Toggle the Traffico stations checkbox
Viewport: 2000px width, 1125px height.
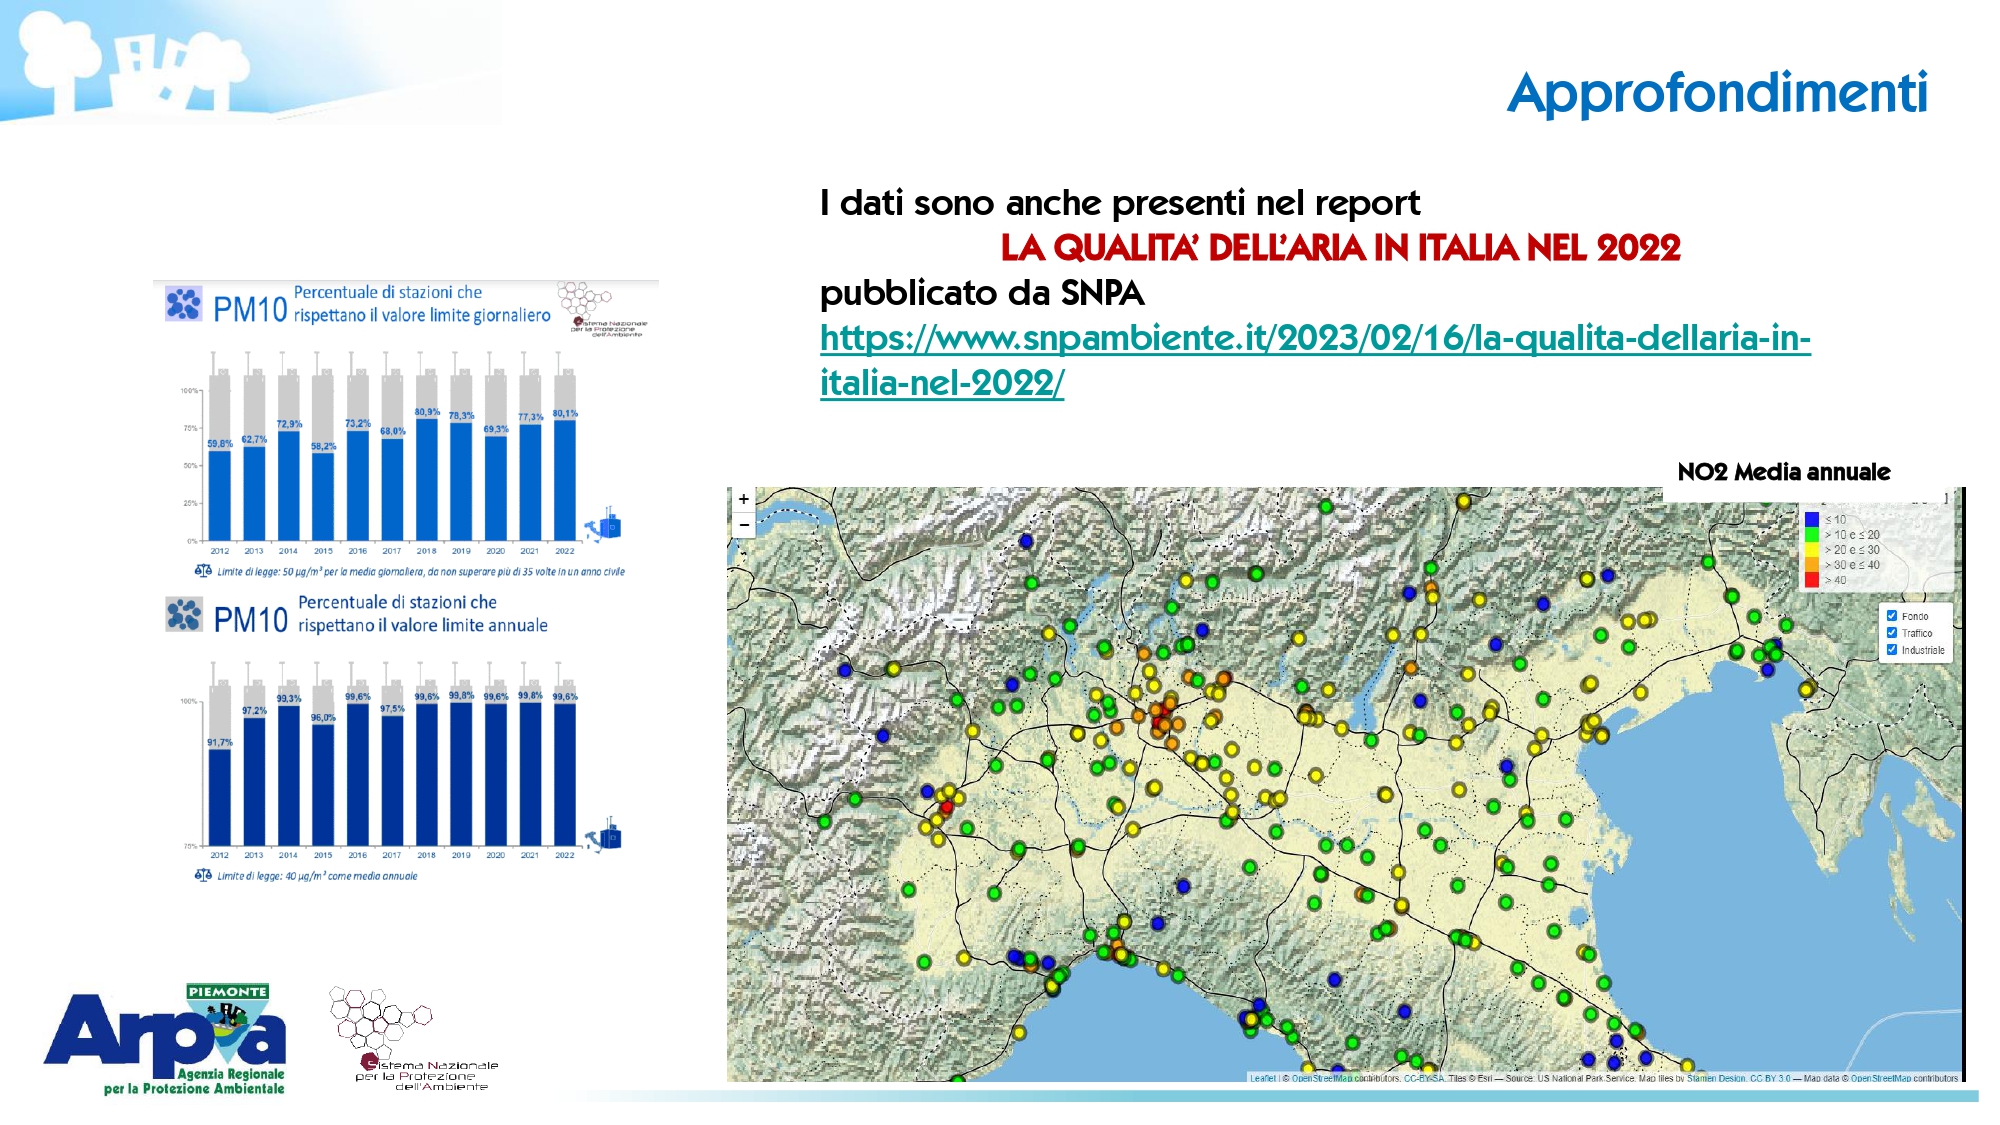coord(1892,633)
